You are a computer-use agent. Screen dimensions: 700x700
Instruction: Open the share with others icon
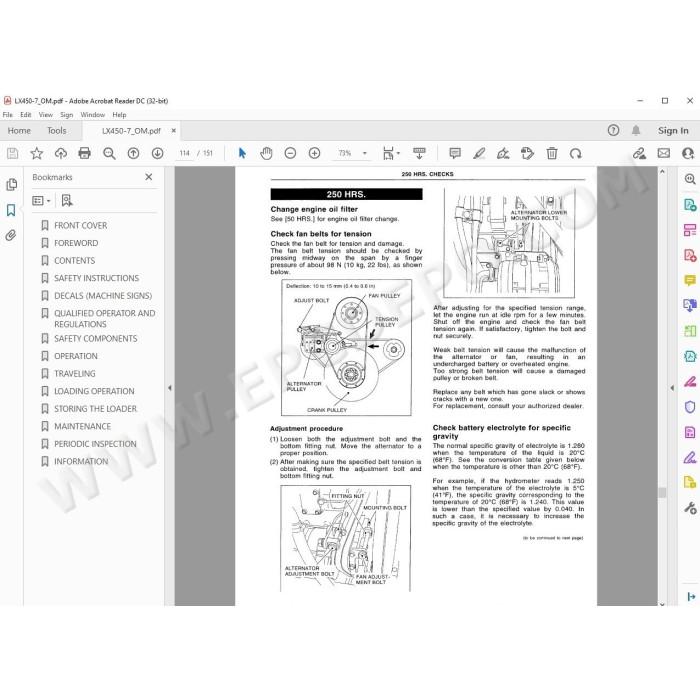click(x=688, y=154)
